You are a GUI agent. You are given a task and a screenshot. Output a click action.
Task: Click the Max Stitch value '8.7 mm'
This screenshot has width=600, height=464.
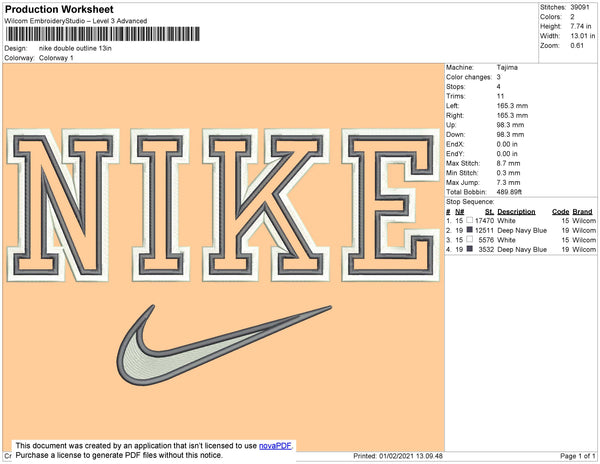click(x=509, y=163)
